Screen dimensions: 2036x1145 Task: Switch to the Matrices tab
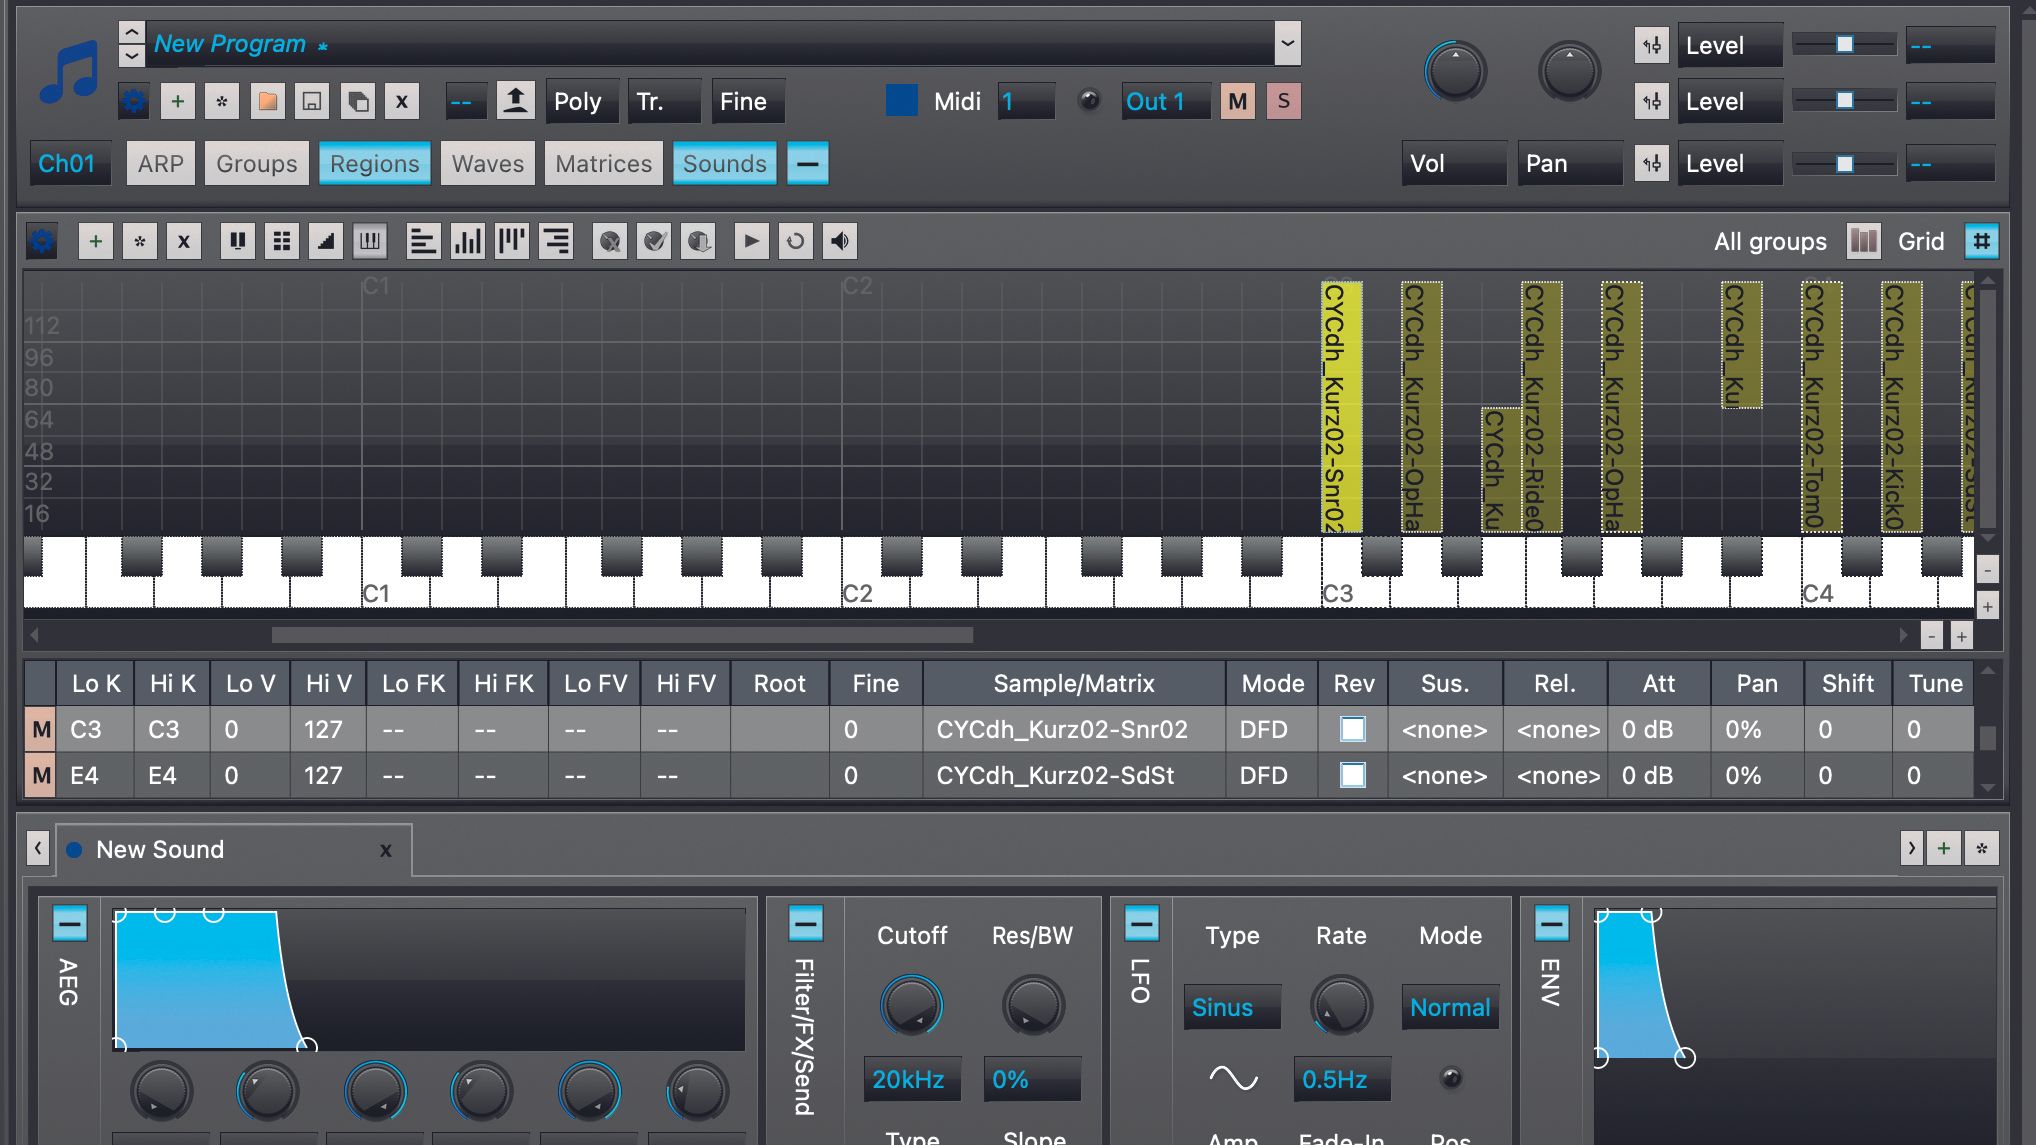point(603,163)
